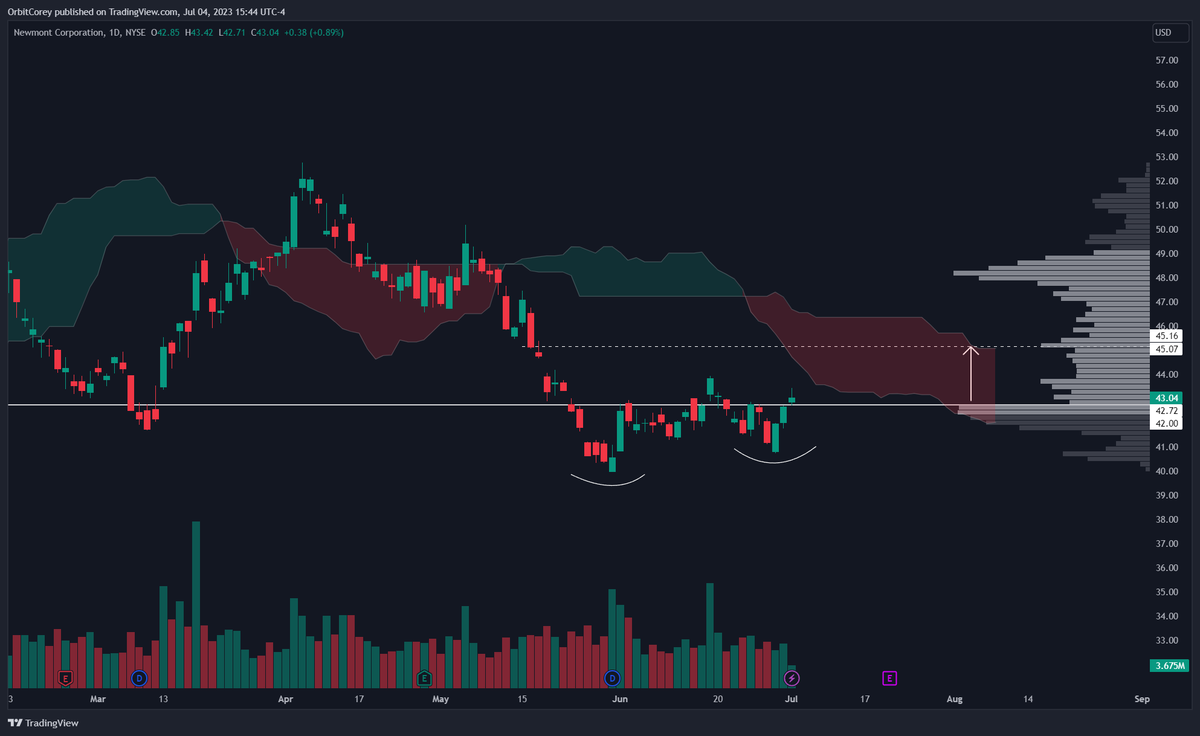Click the 42.00 price label

click(1167, 424)
